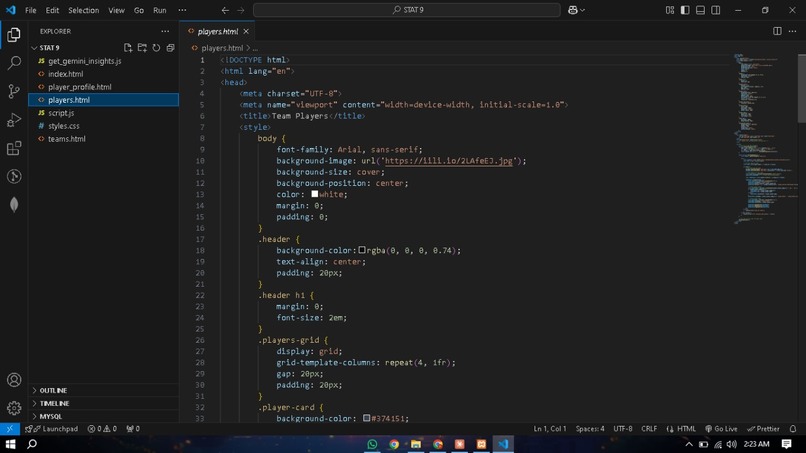Screen dimensions: 806x453
Task: Change CRLF end of line sequence
Action: (x=649, y=429)
